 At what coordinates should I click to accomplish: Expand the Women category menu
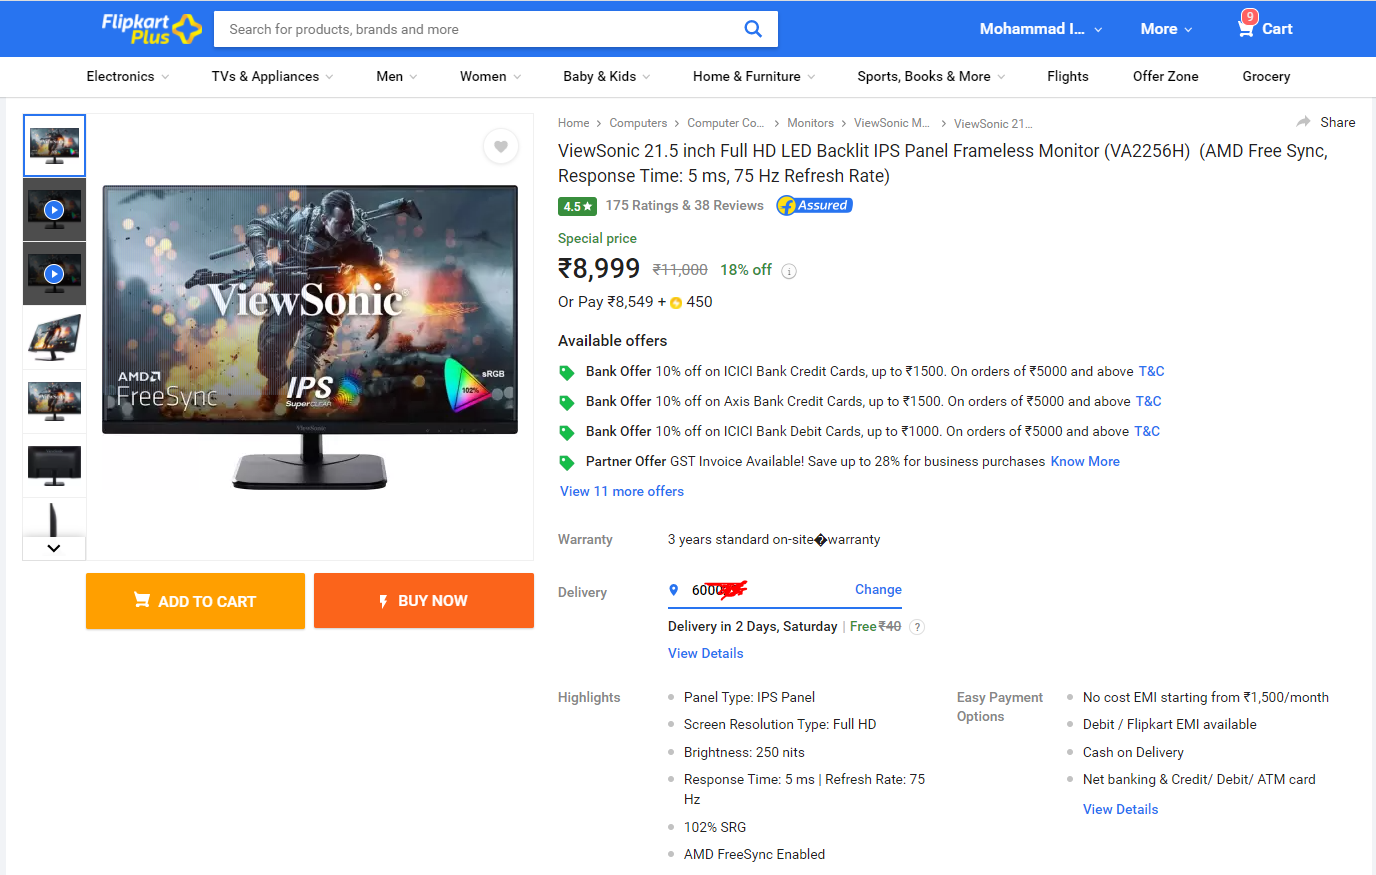tap(490, 76)
